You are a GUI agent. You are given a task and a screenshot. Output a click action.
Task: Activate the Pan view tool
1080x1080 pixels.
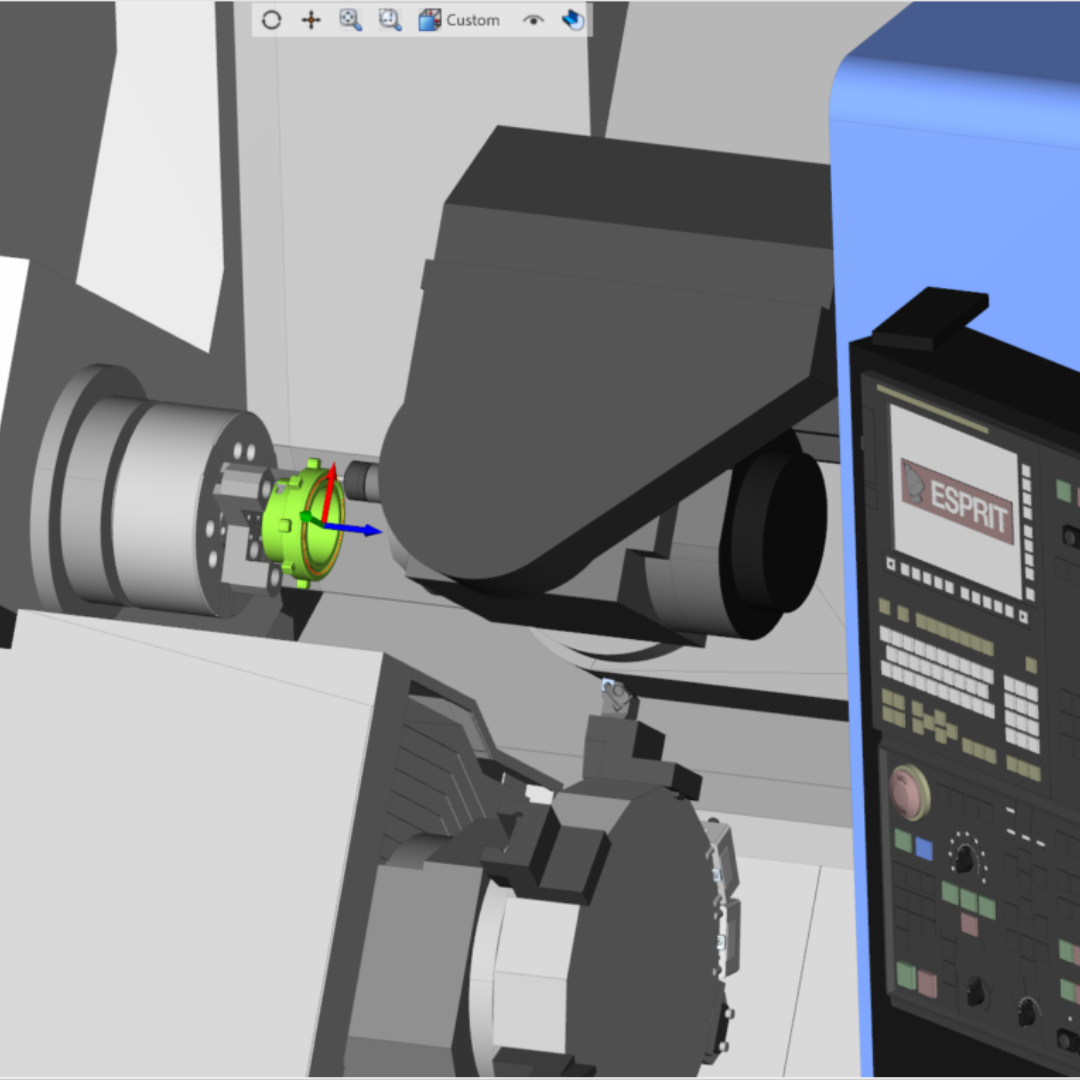pyautogui.click(x=311, y=20)
